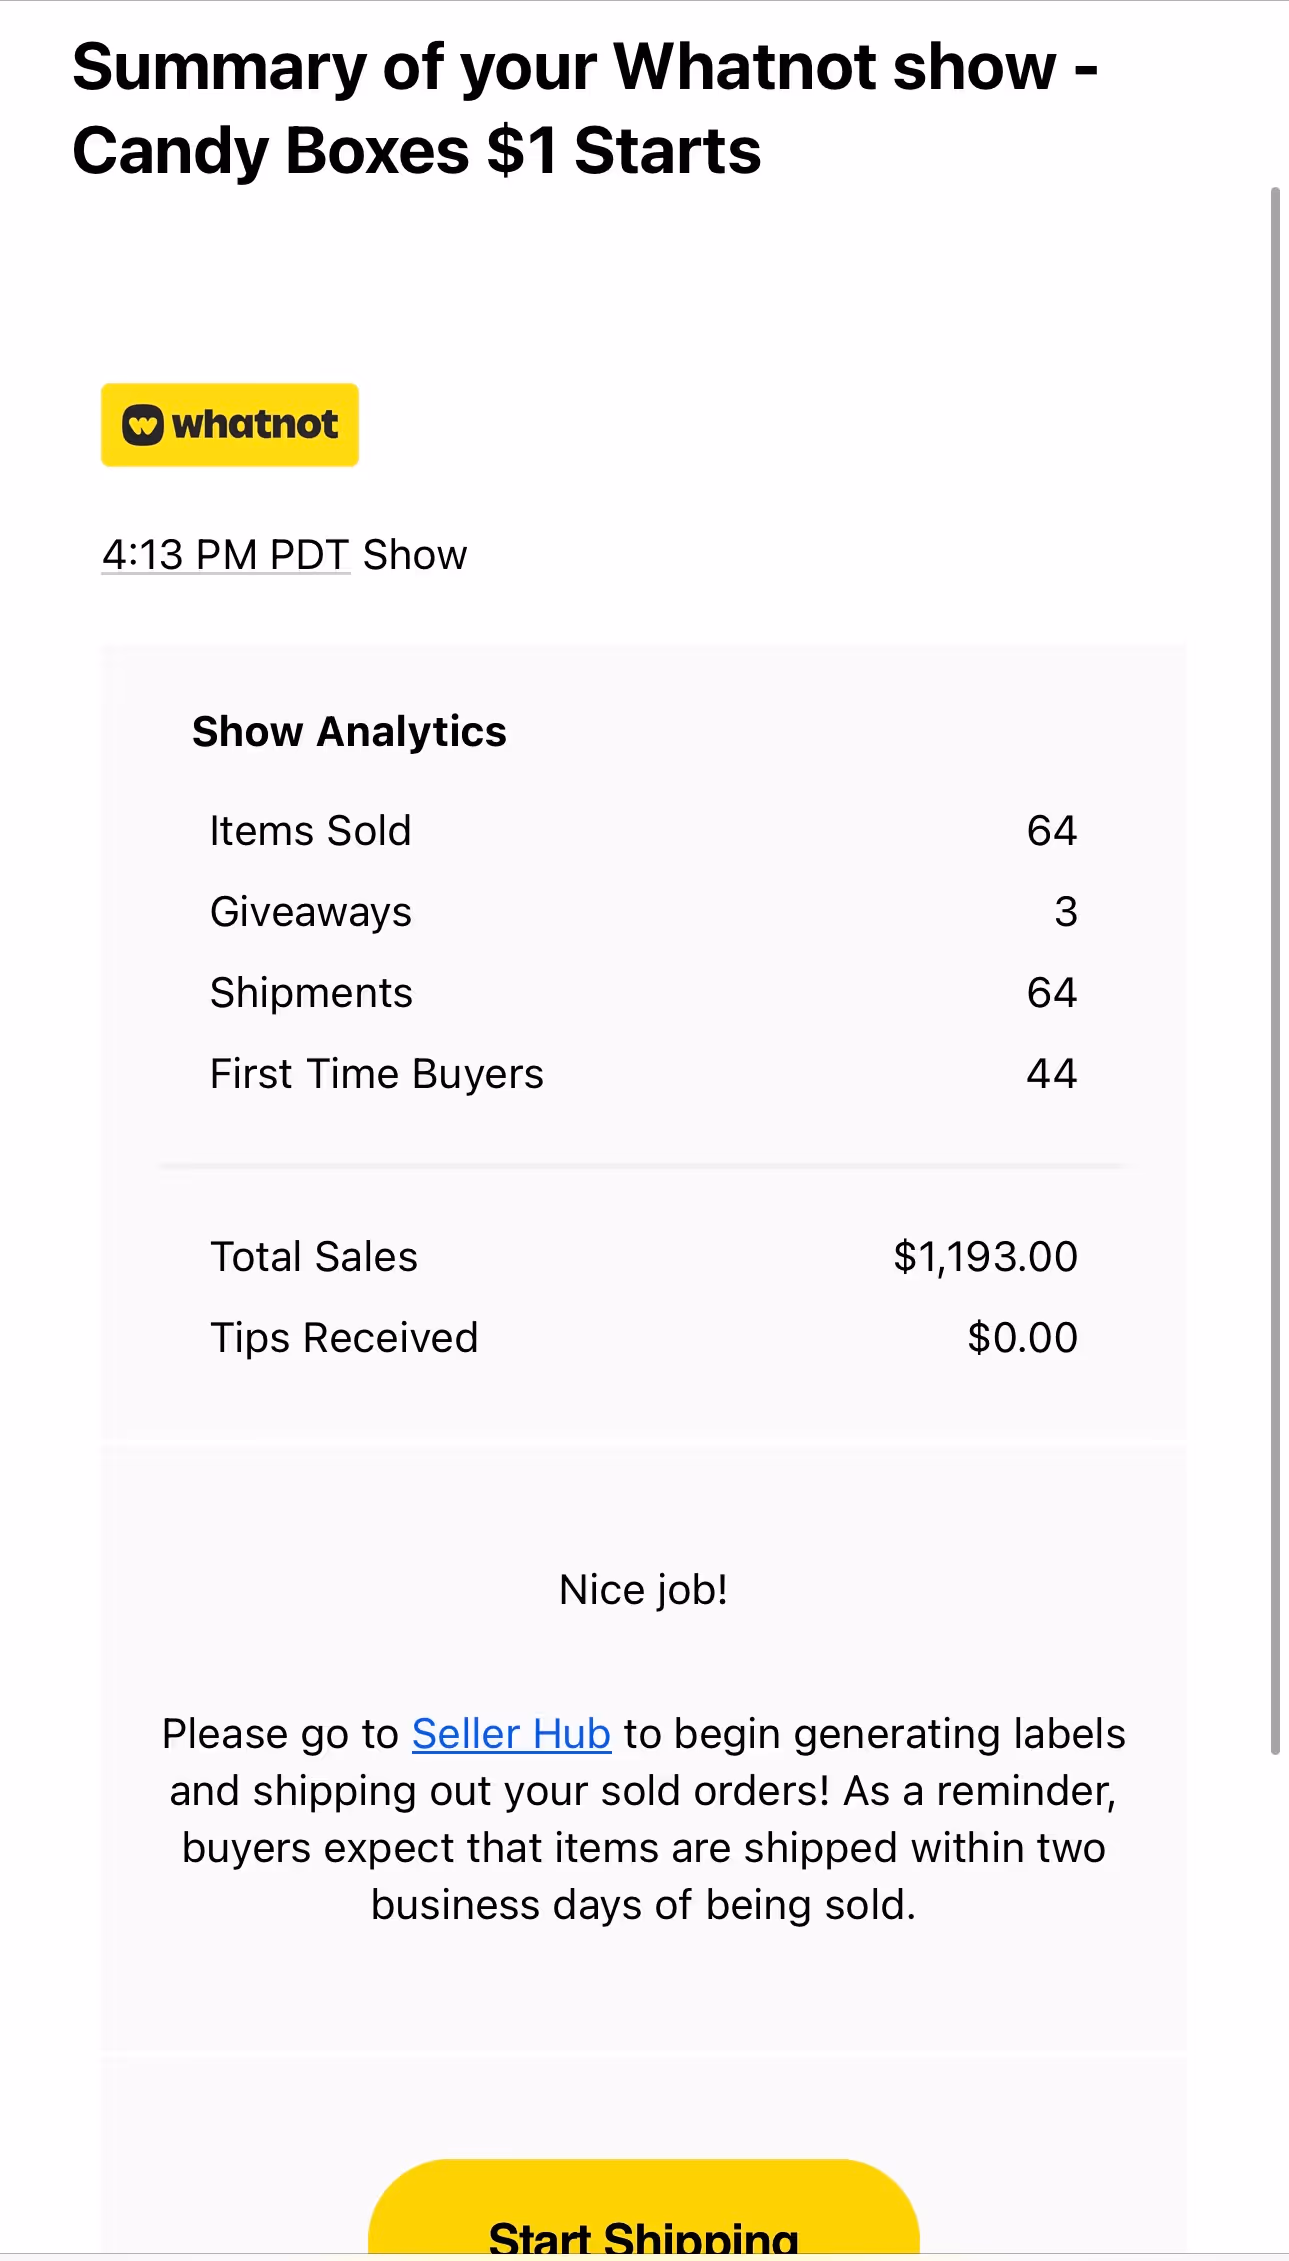Screen dimensions: 1289x2261
Task: Select the Show Analytics heading
Action: coord(349,732)
